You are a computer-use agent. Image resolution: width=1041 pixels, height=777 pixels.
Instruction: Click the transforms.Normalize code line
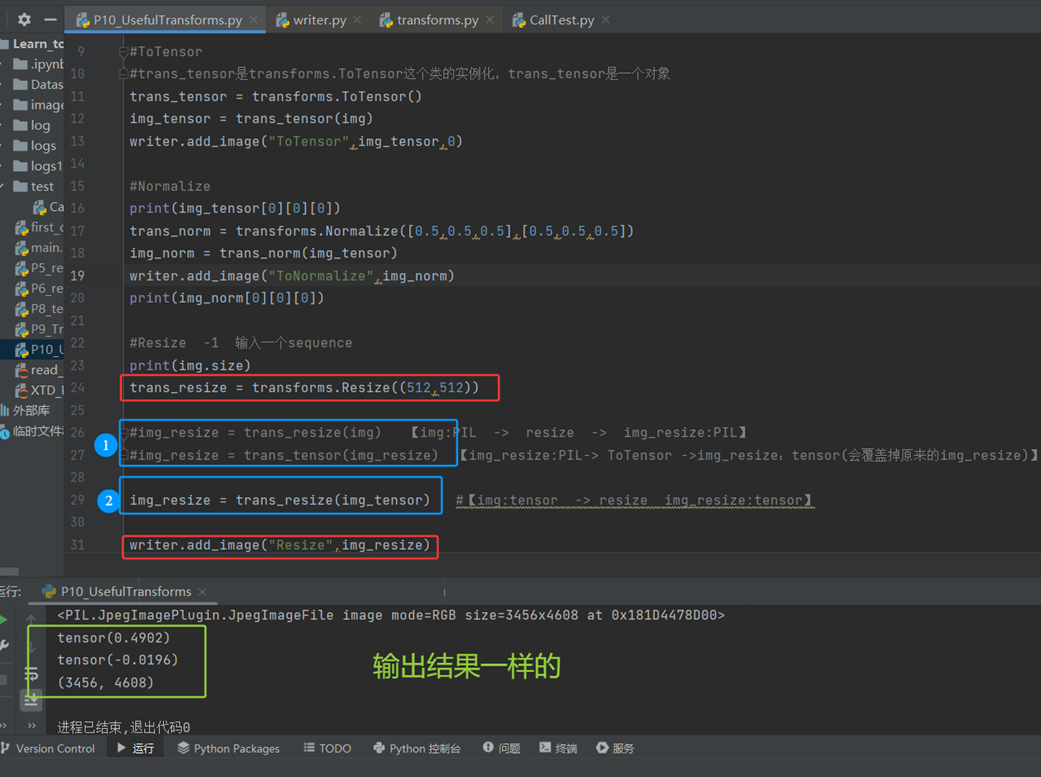pyautogui.click(x=382, y=231)
